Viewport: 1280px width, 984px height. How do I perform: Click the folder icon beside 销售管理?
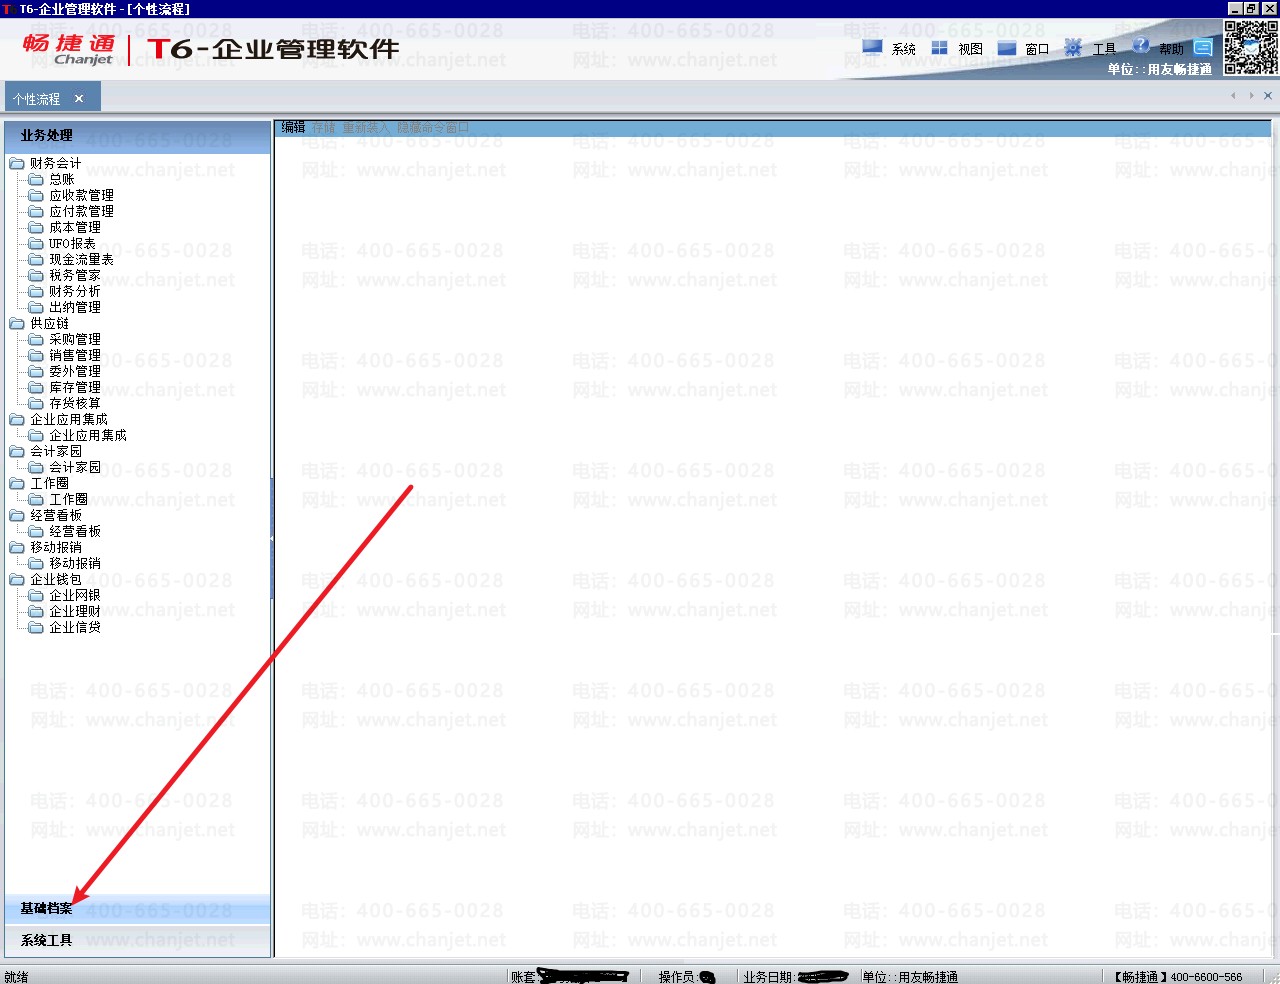[36, 356]
